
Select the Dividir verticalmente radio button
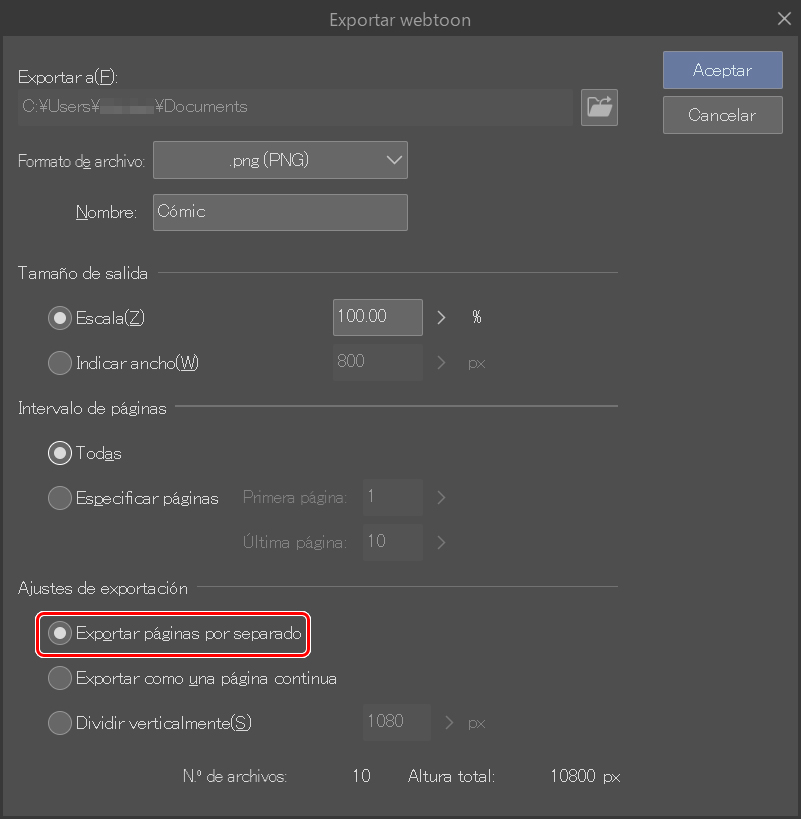click(x=60, y=723)
